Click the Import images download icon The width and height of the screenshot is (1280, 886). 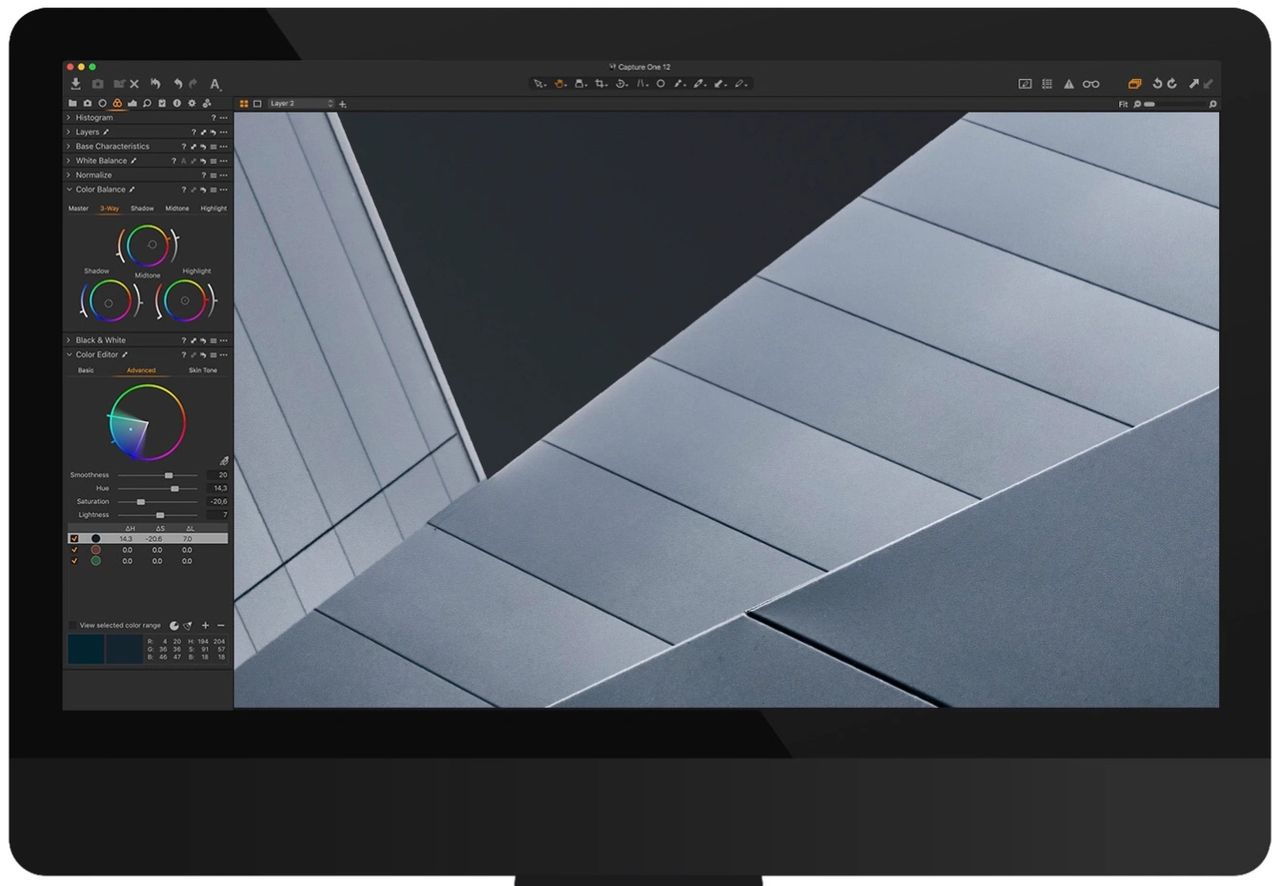[75, 84]
